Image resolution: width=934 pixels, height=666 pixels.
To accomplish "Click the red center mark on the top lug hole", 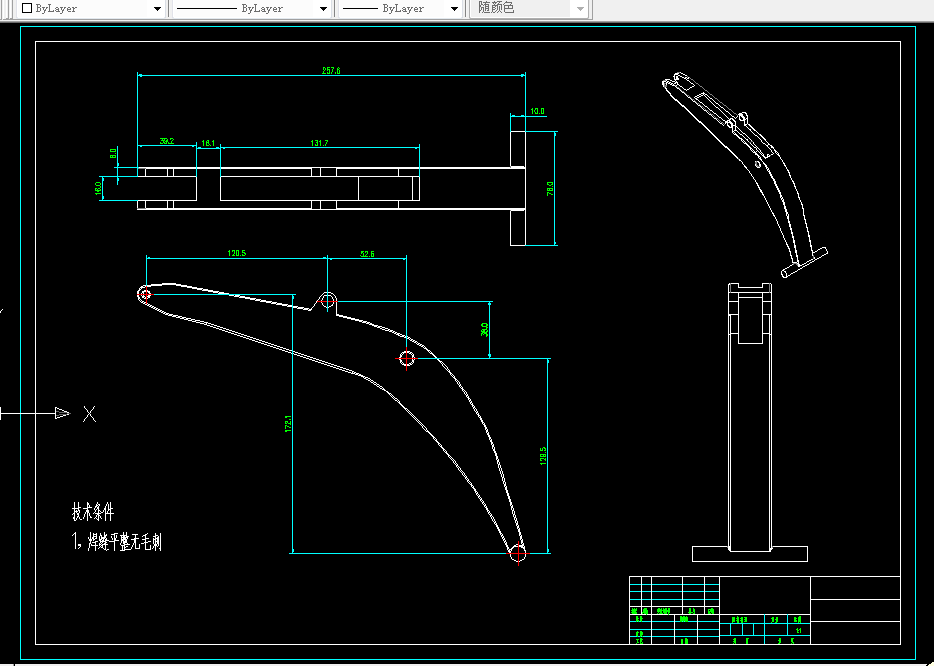I will click(327, 301).
